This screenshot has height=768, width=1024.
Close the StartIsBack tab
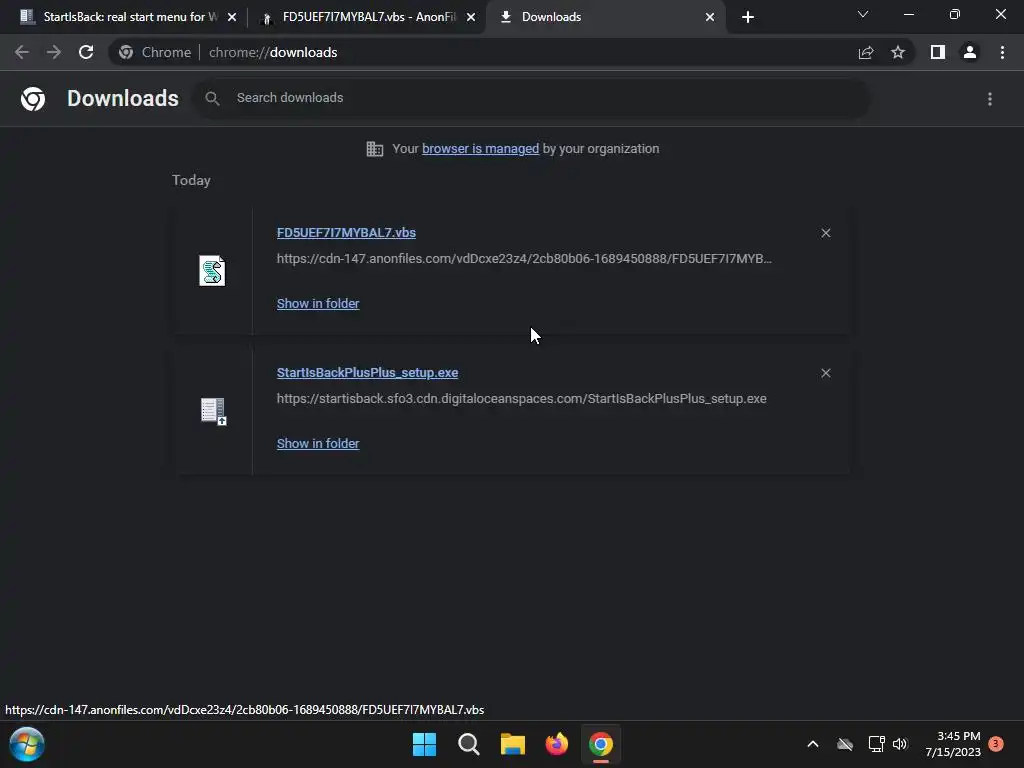coord(232,17)
